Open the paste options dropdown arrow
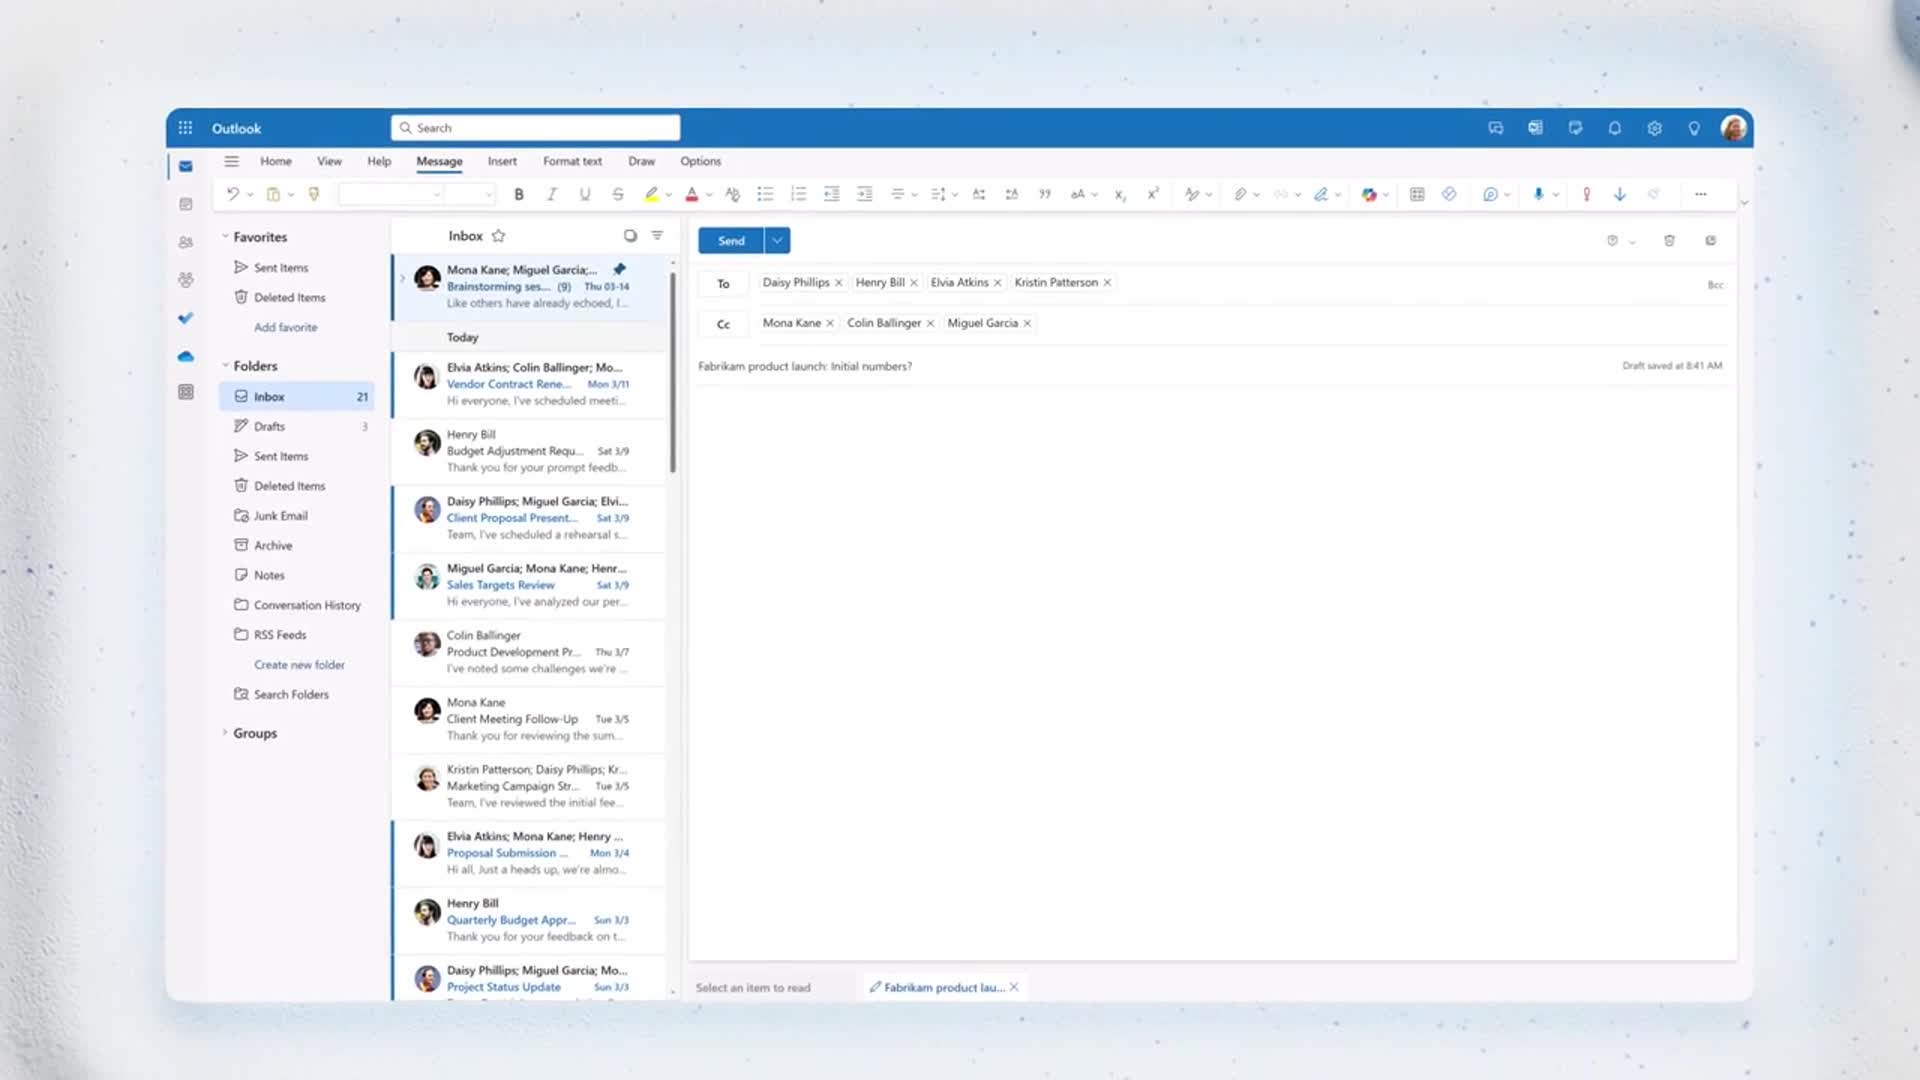The width and height of the screenshot is (1920, 1080). (x=291, y=195)
